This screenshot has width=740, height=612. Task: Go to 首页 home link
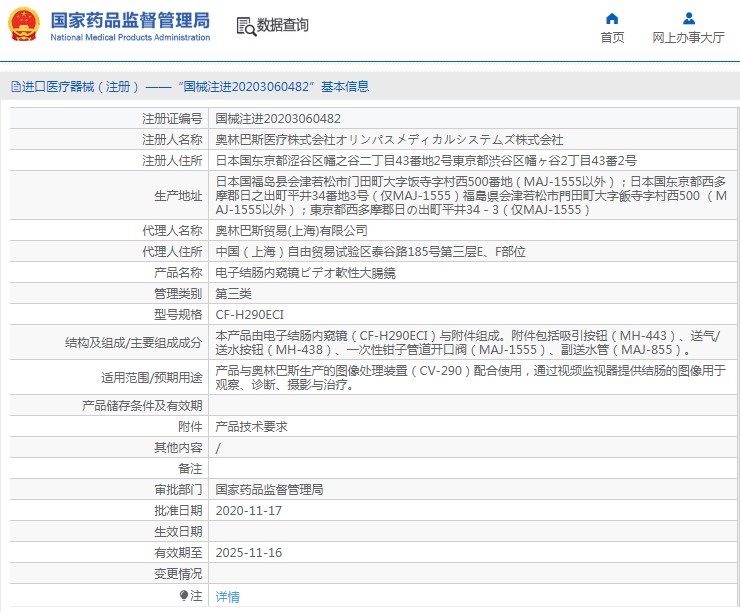[x=612, y=37]
